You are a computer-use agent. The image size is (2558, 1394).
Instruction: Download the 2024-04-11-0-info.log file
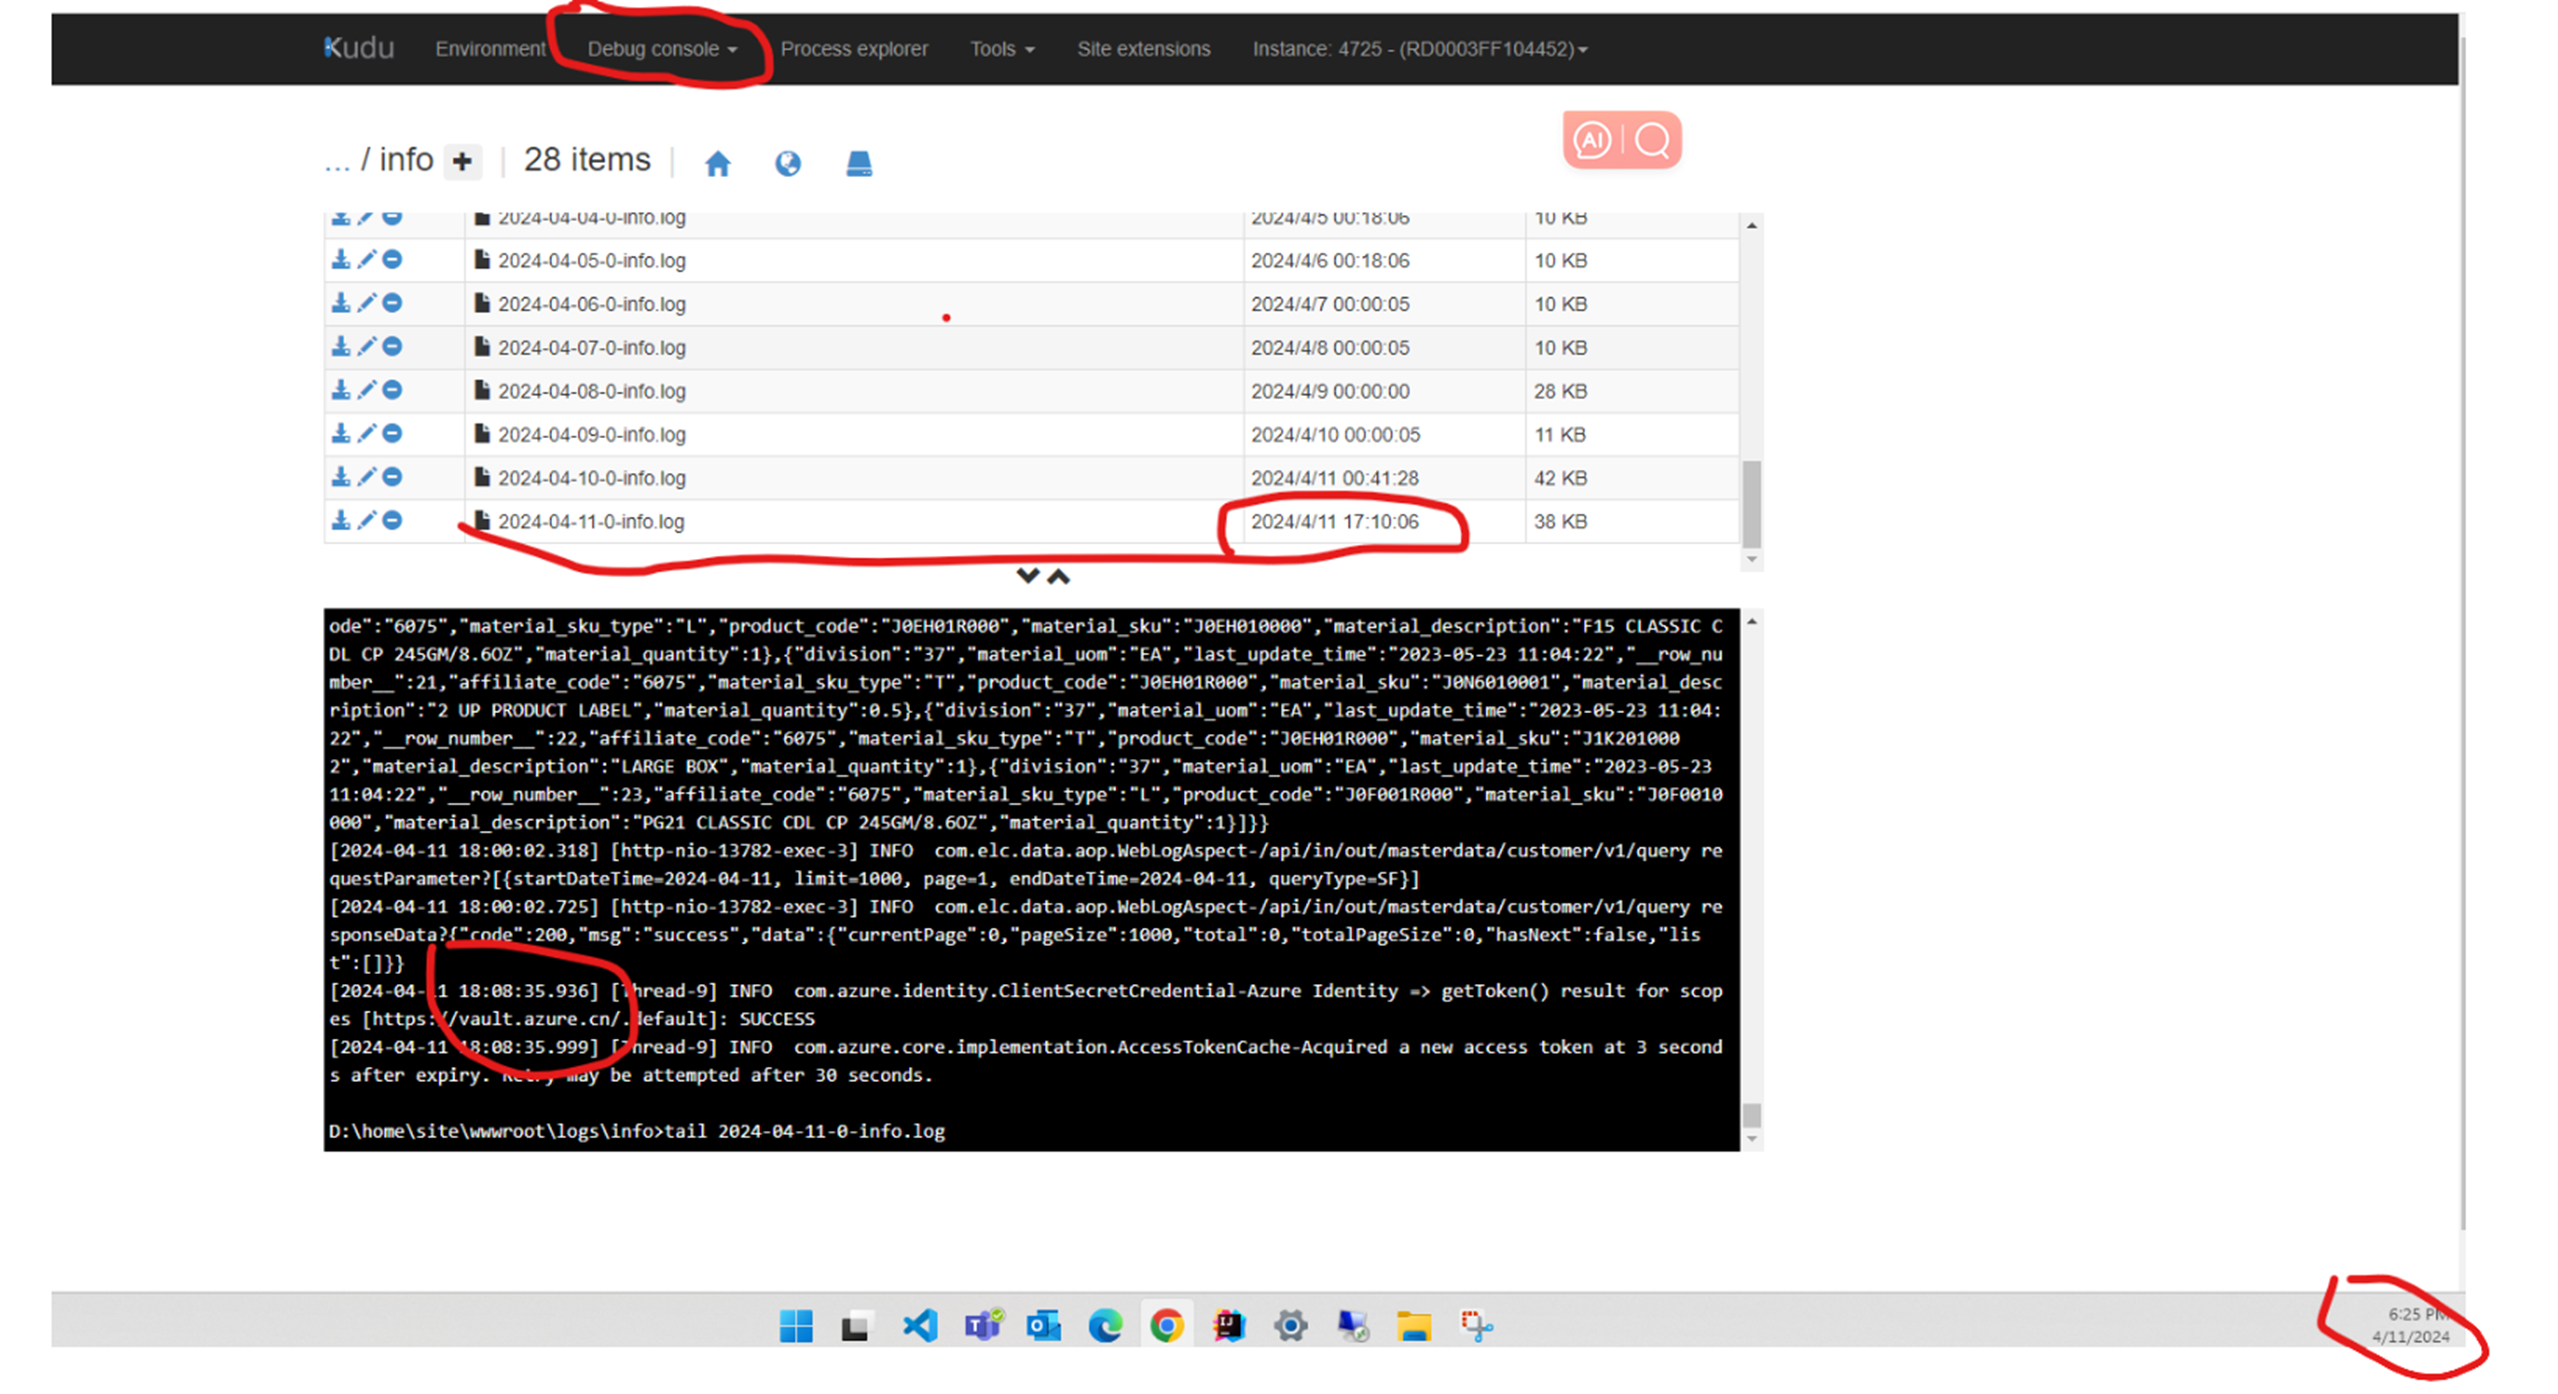tap(341, 519)
